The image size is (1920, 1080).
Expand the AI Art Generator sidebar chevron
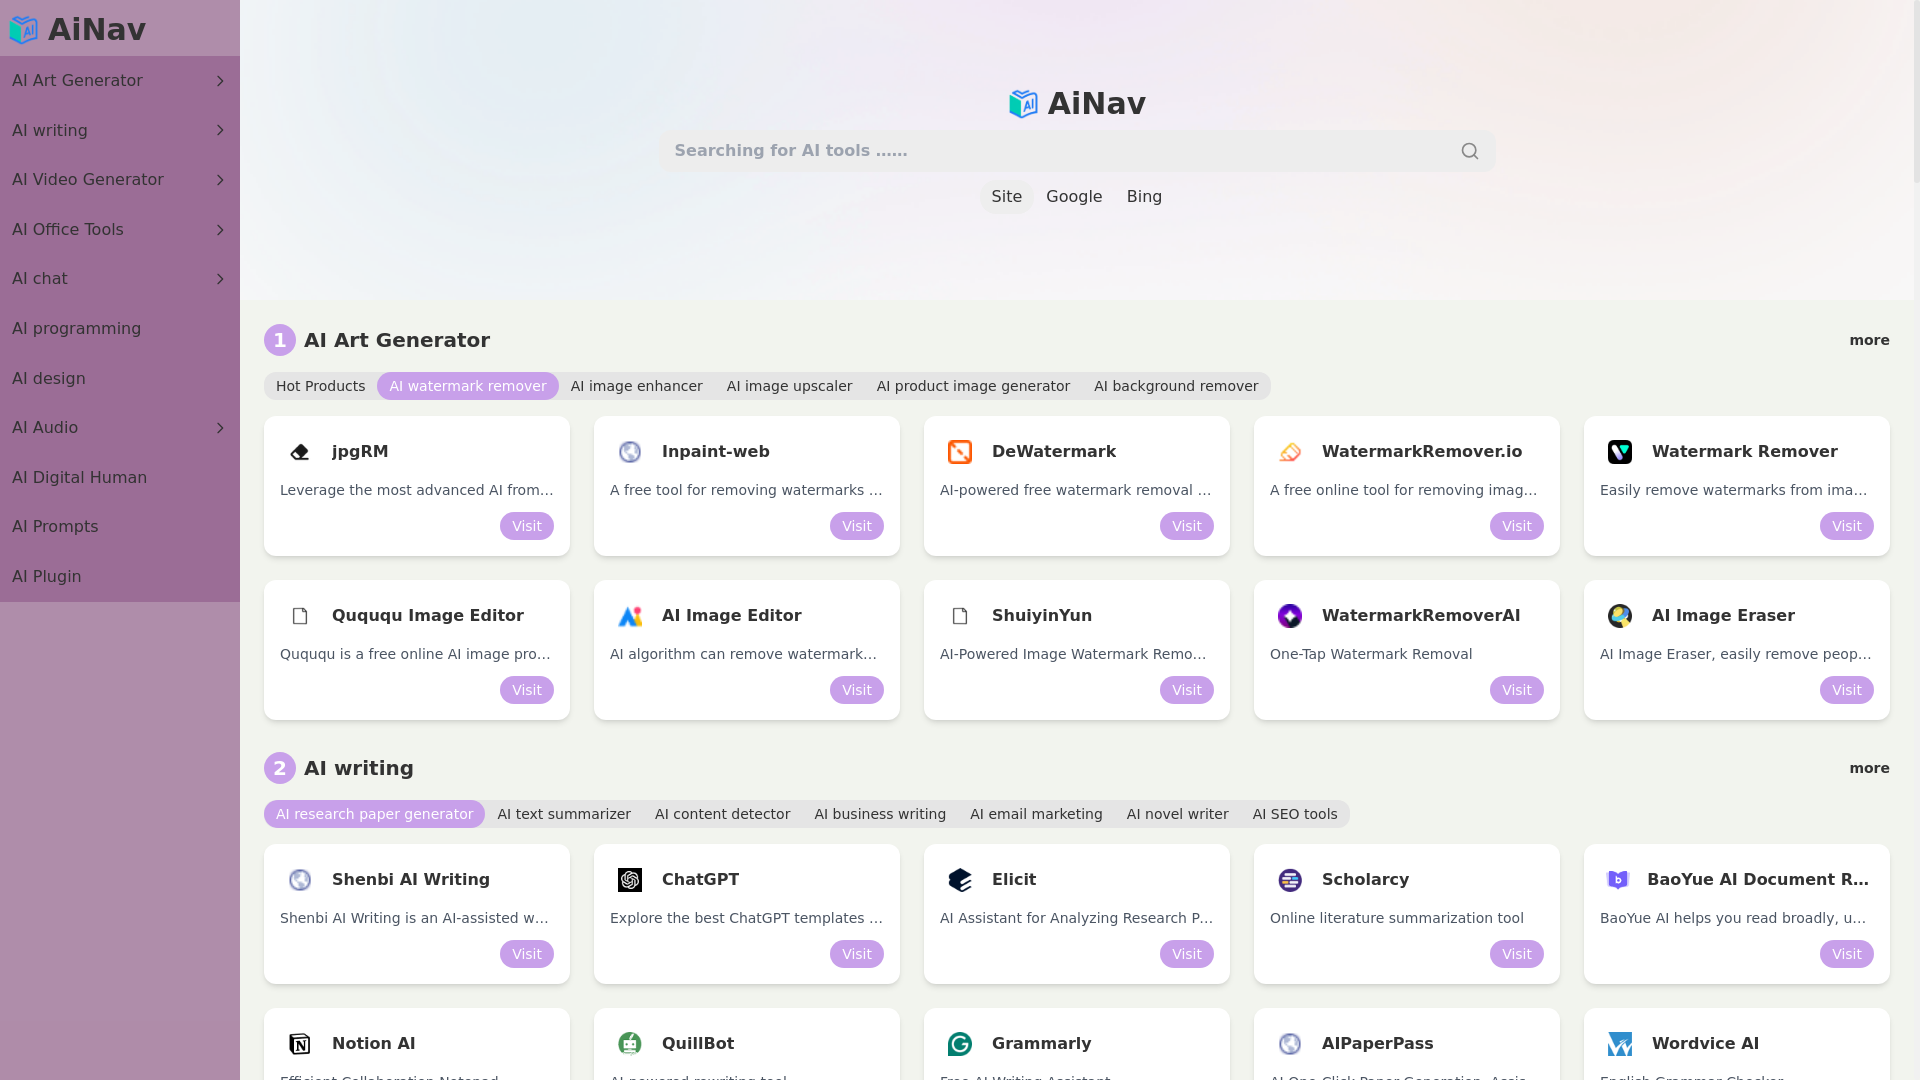pyautogui.click(x=220, y=81)
